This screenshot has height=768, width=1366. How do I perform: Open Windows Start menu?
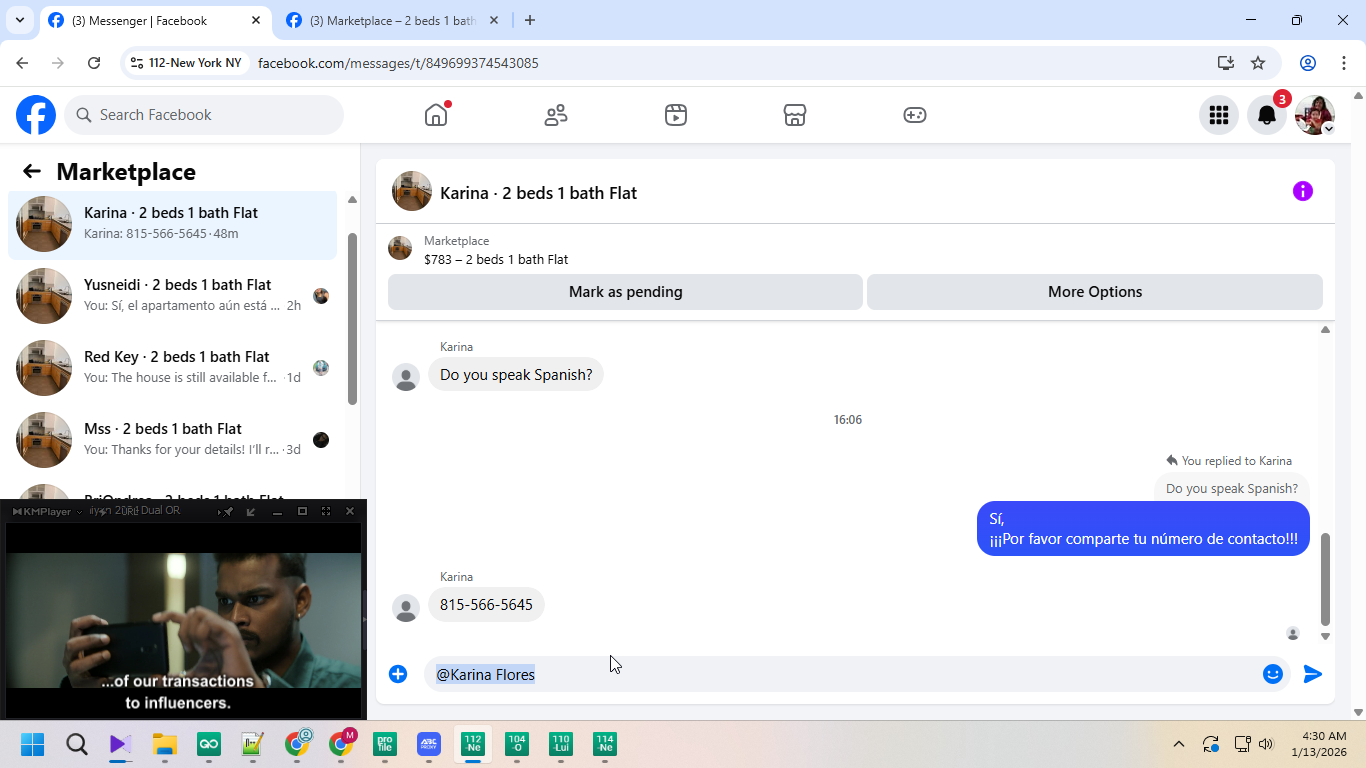(33, 744)
